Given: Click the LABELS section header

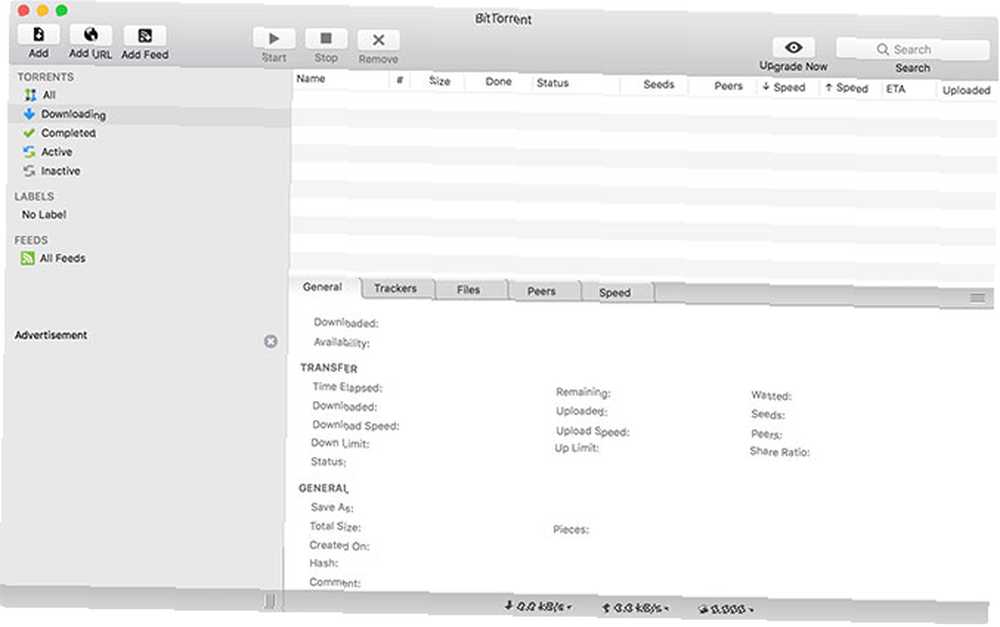Looking at the screenshot, I should [34, 196].
